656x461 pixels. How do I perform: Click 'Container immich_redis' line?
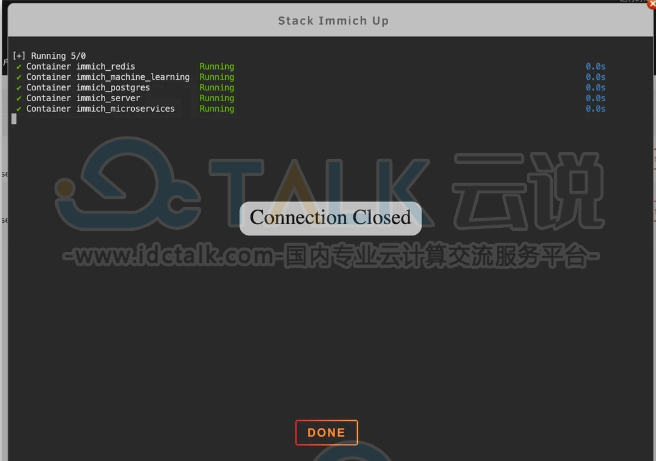pyautogui.click(x=81, y=67)
